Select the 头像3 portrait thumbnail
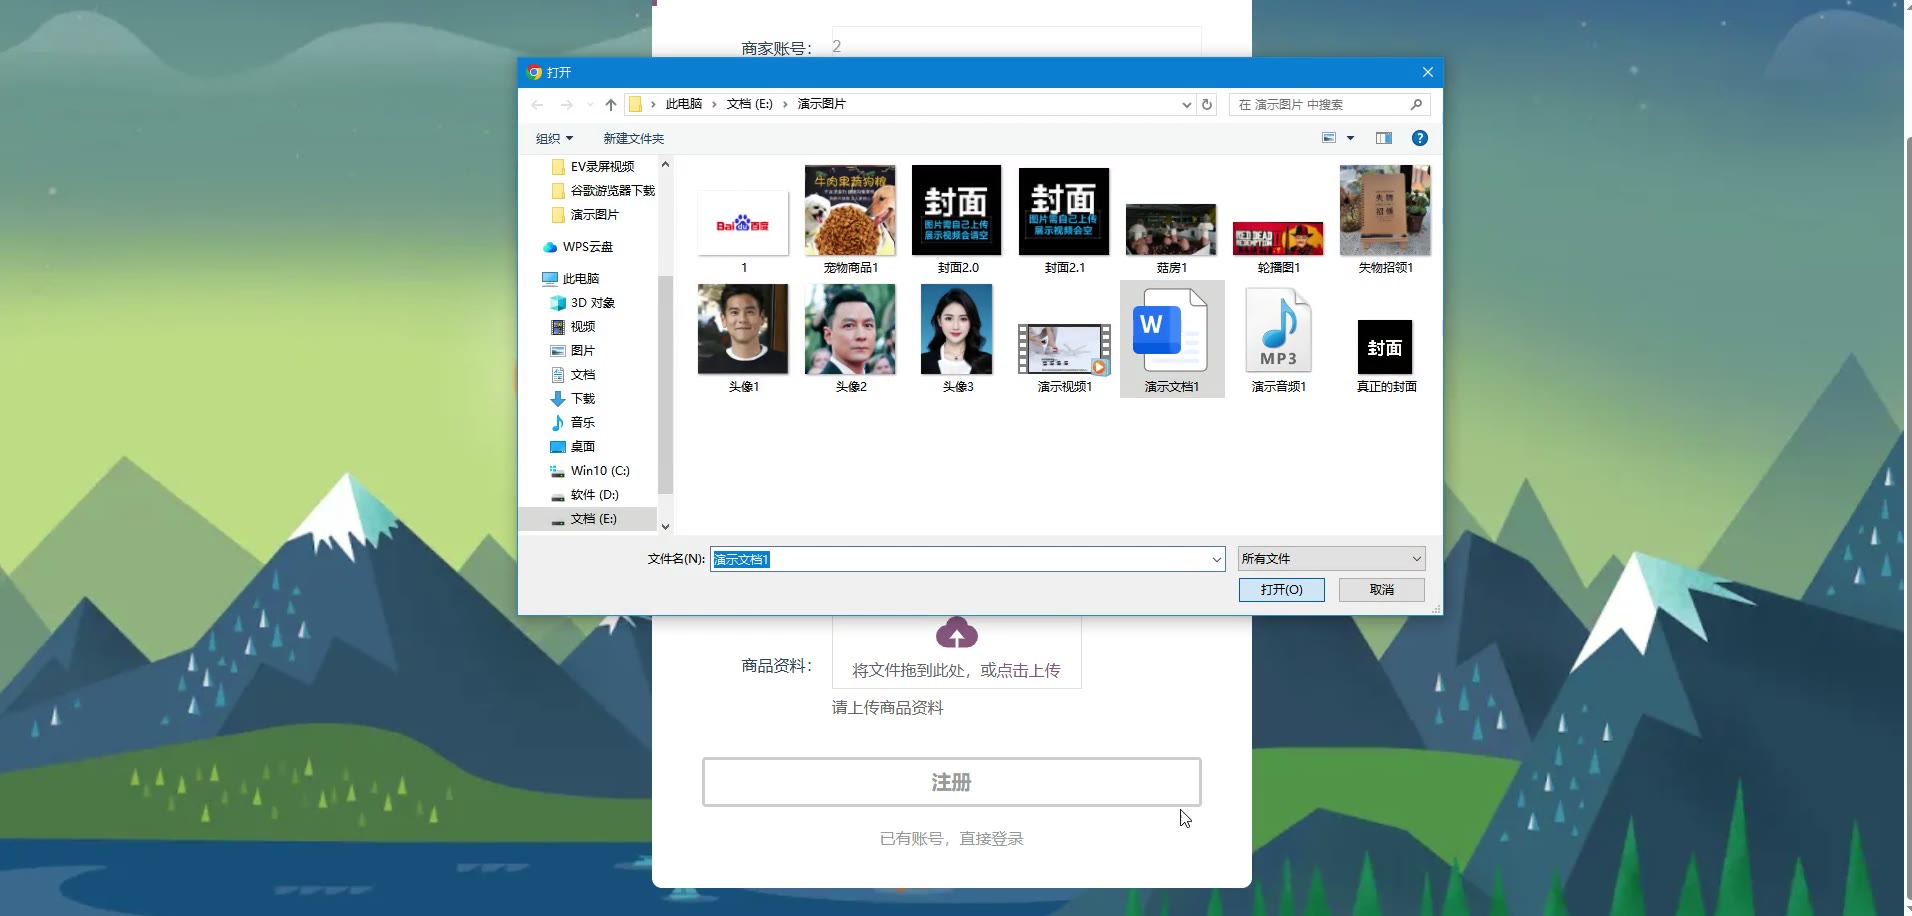 (957, 330)
